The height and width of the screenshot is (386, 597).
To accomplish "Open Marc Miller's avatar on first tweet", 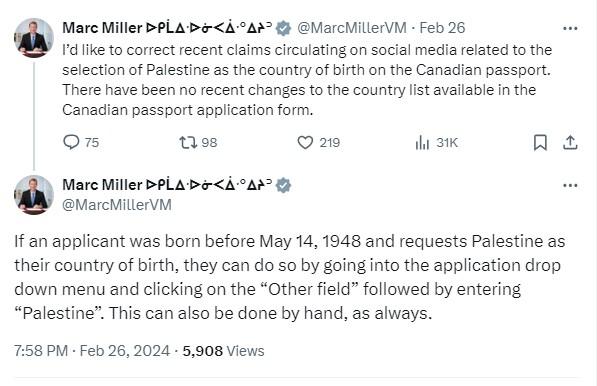I will pyautogui.click(x=34, y=38).
